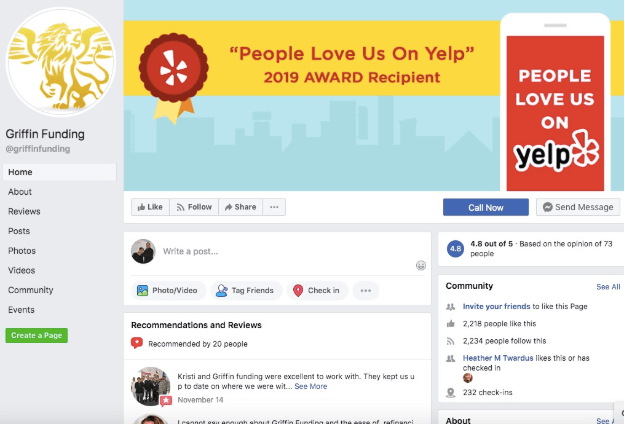Follow the Griffin Funding page
Viewport: 625px width, 425px height.
(194, 207)
